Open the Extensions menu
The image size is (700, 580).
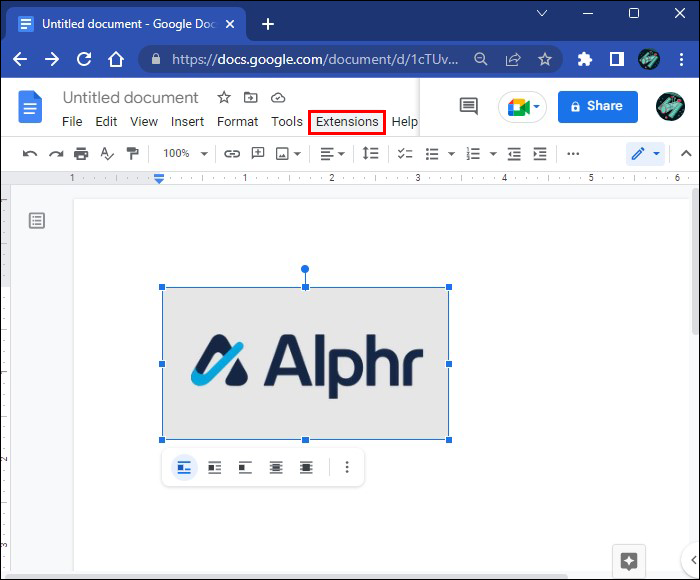pyautogui.click(x=347, y=122)
